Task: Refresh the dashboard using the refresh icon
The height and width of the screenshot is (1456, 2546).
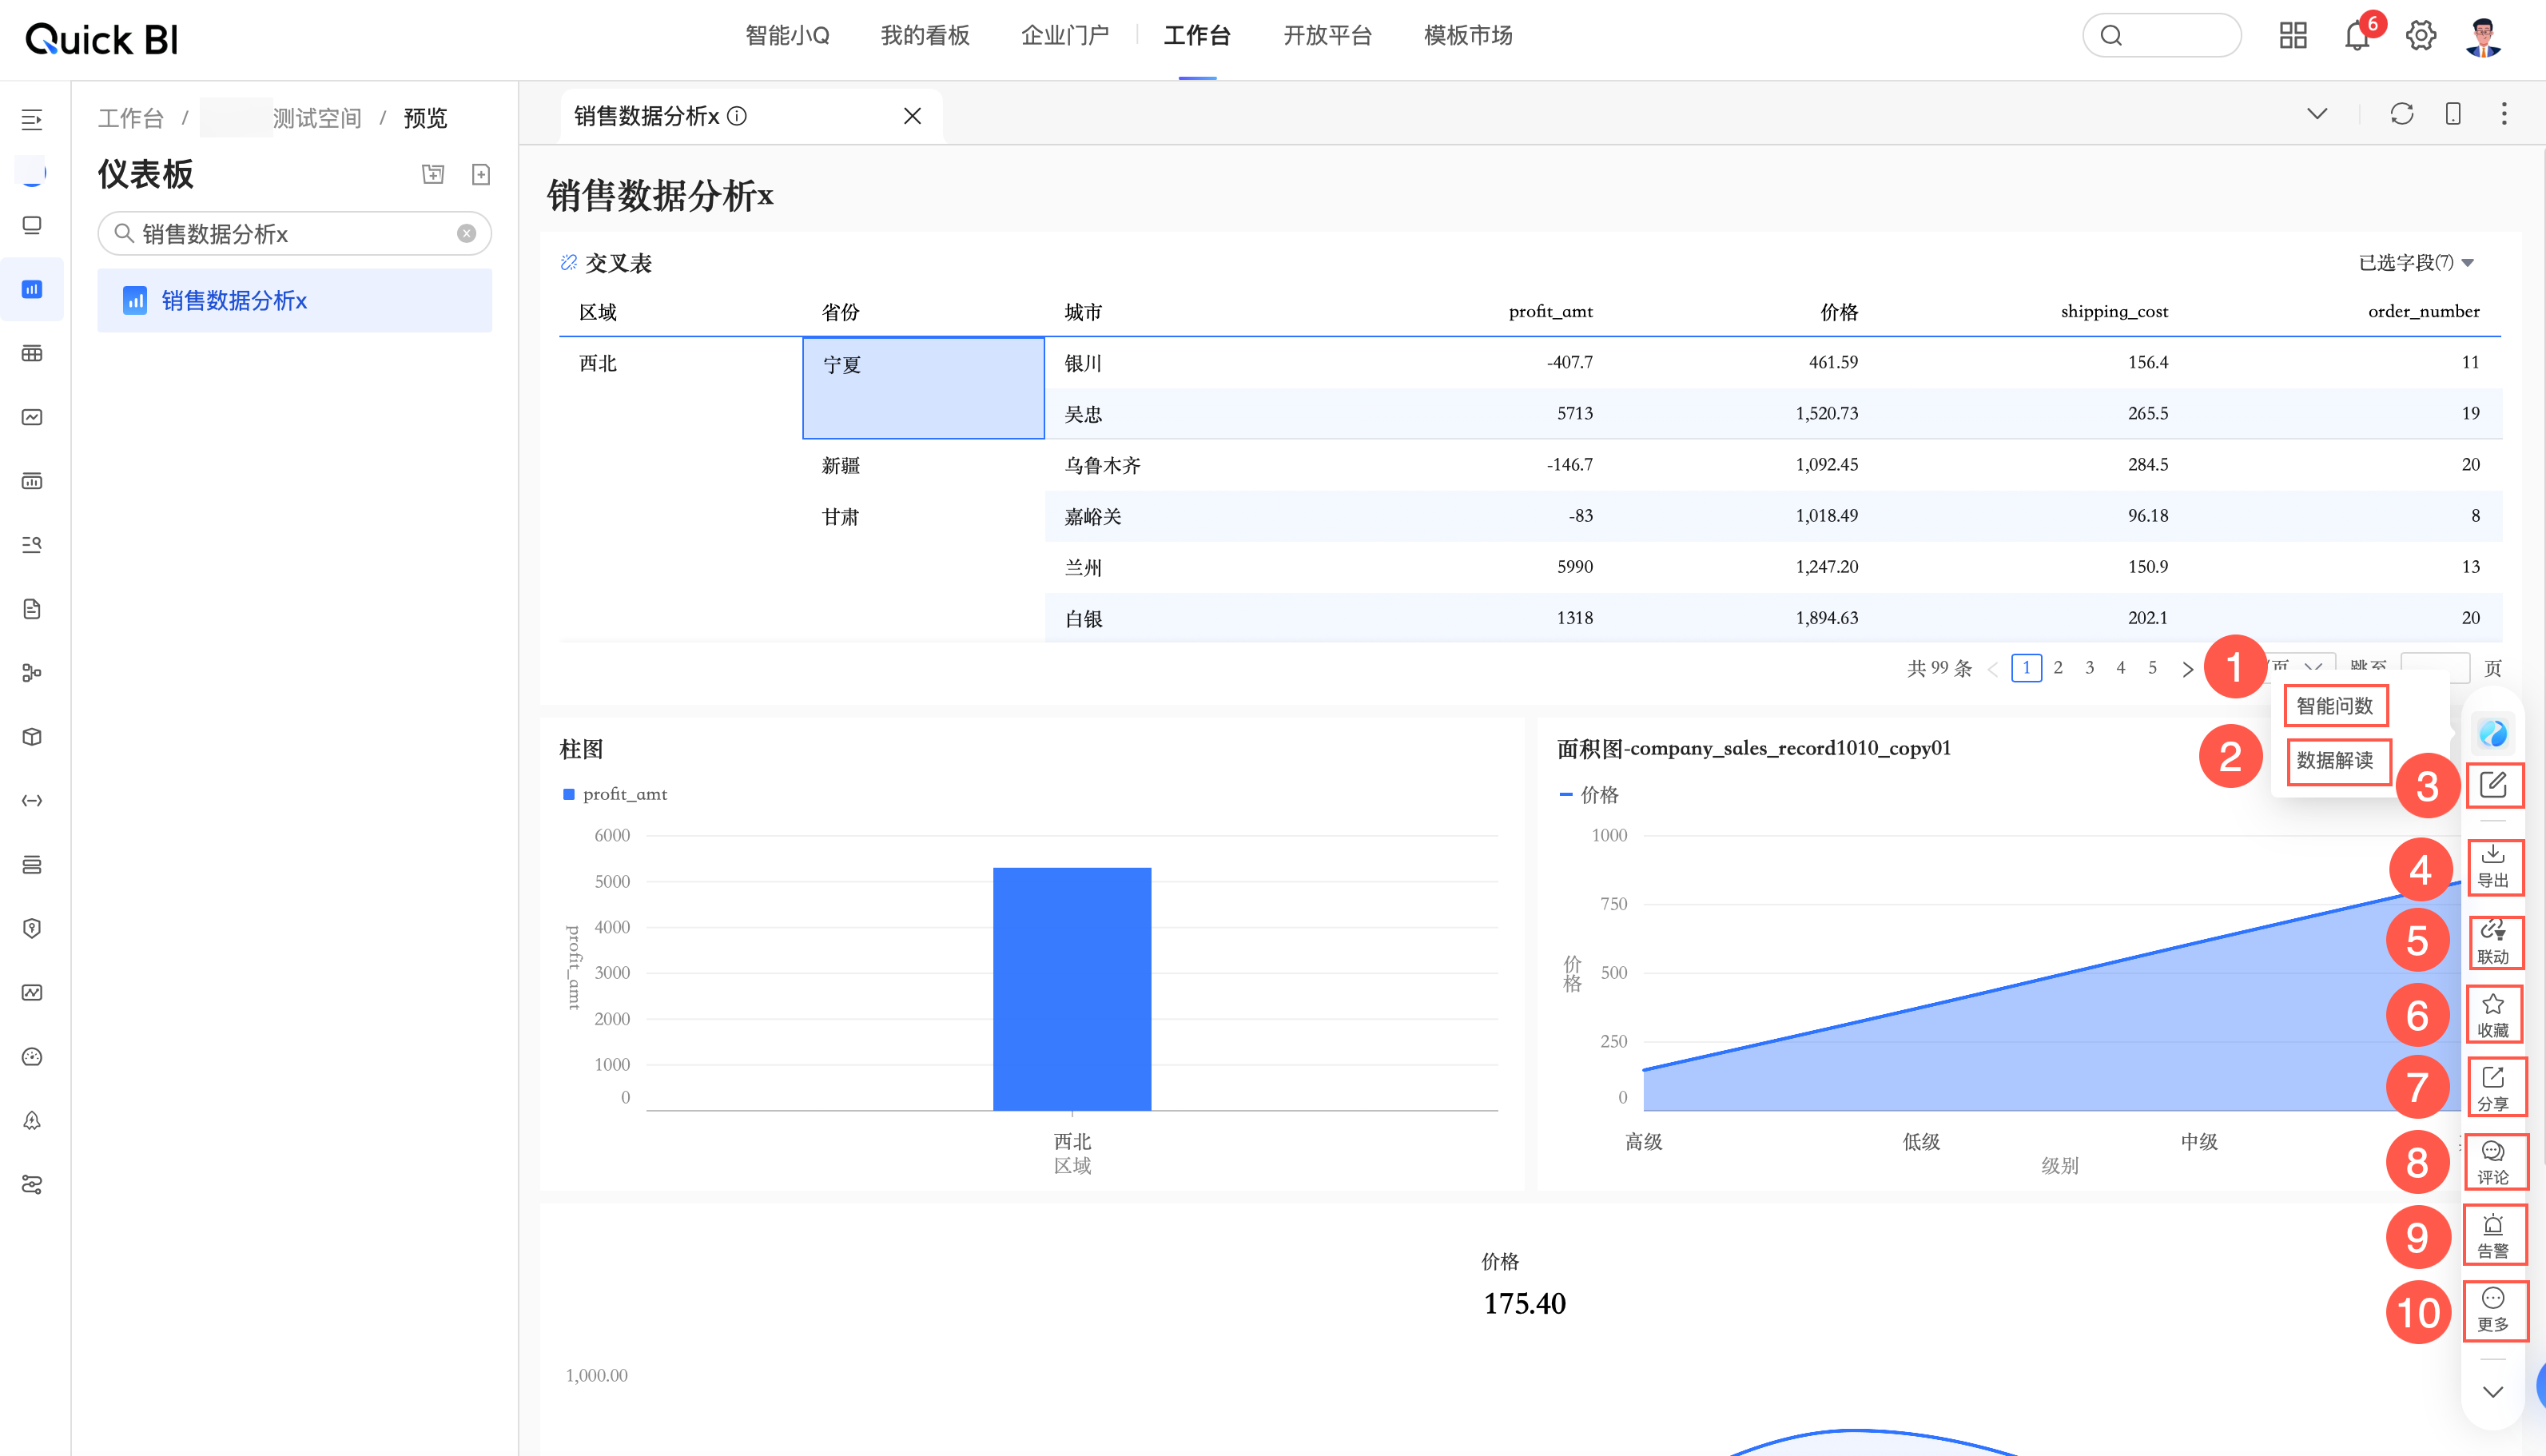Action: (x=2401, y=114)
